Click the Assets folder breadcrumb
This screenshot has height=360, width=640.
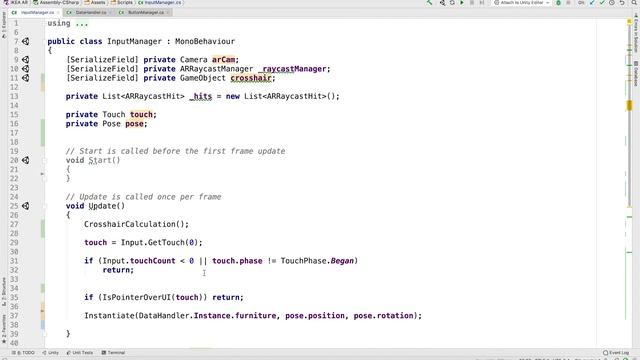(x=95, y=2)
